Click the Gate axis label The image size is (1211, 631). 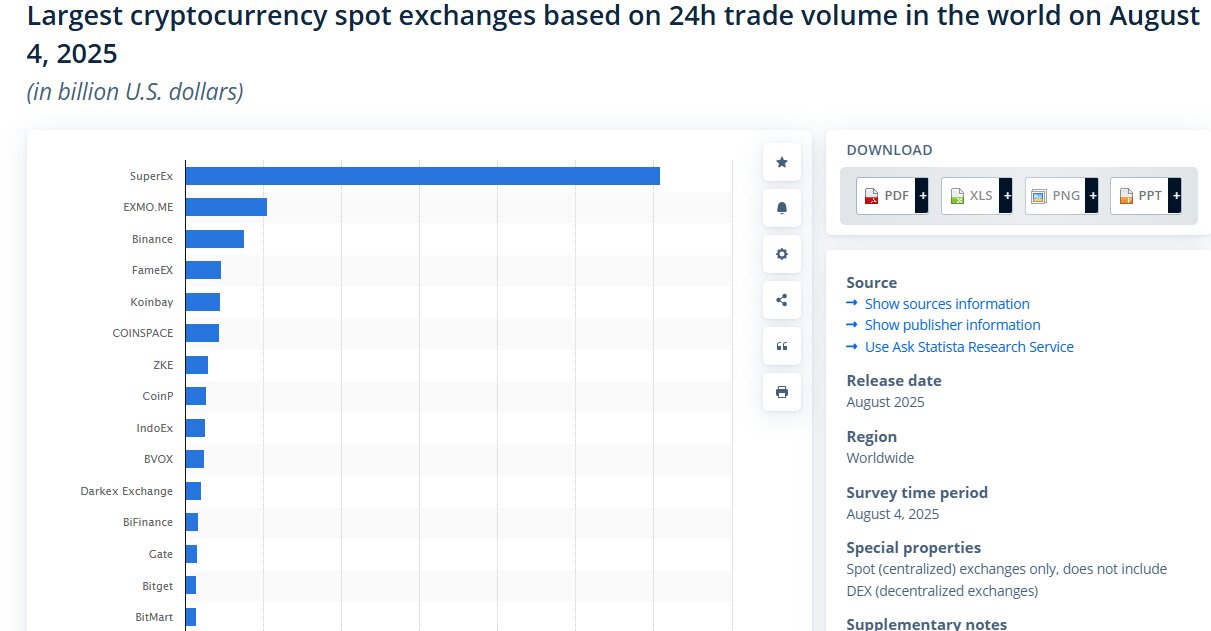pos(161,554)
